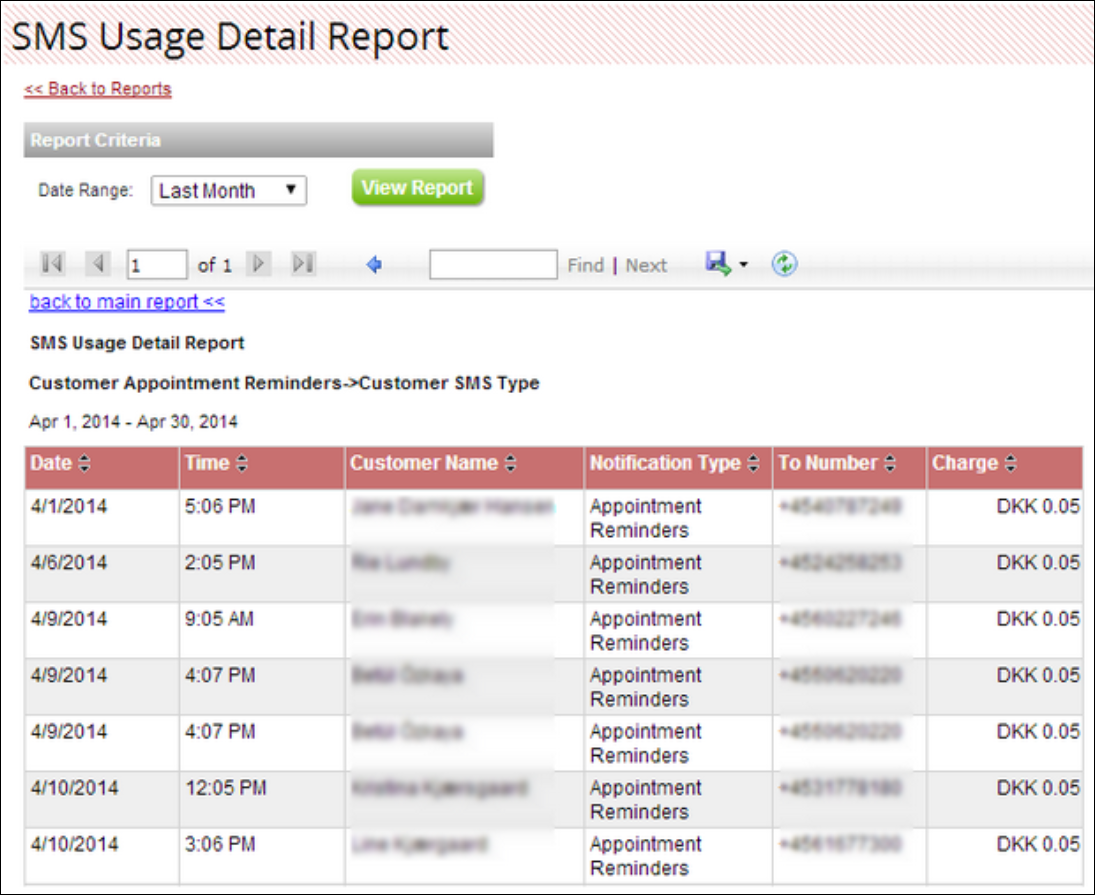
Task: Go to next report page
Action: click(x=258, y=264)
